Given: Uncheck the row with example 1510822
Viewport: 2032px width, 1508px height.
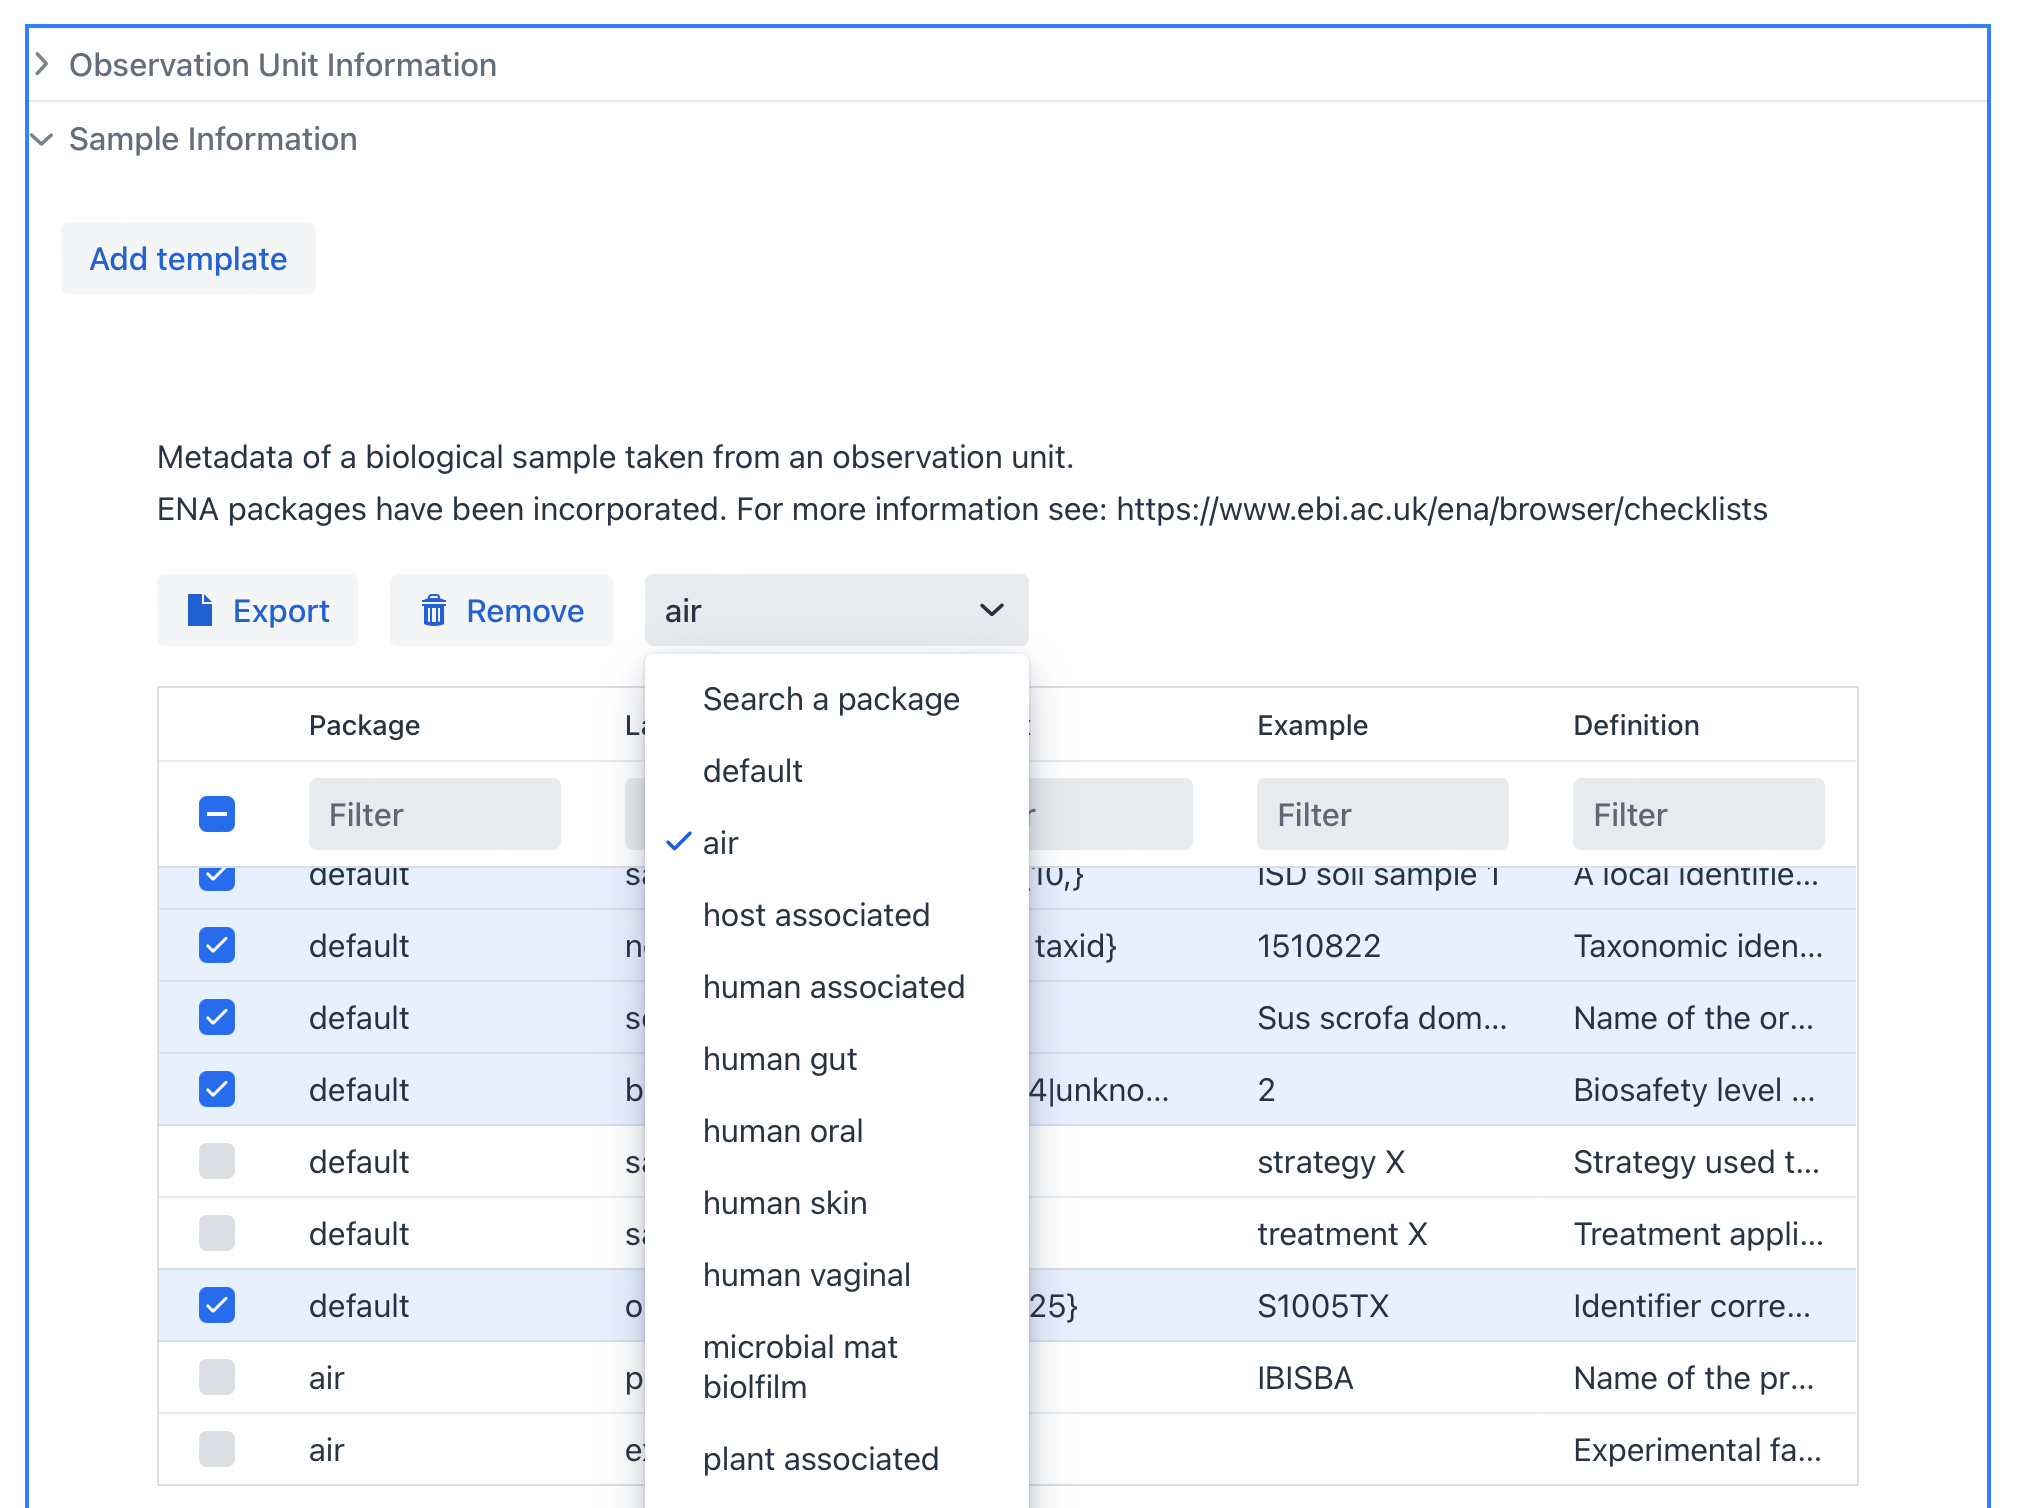Looking at the screenshot, I should (x=217, y=945).
